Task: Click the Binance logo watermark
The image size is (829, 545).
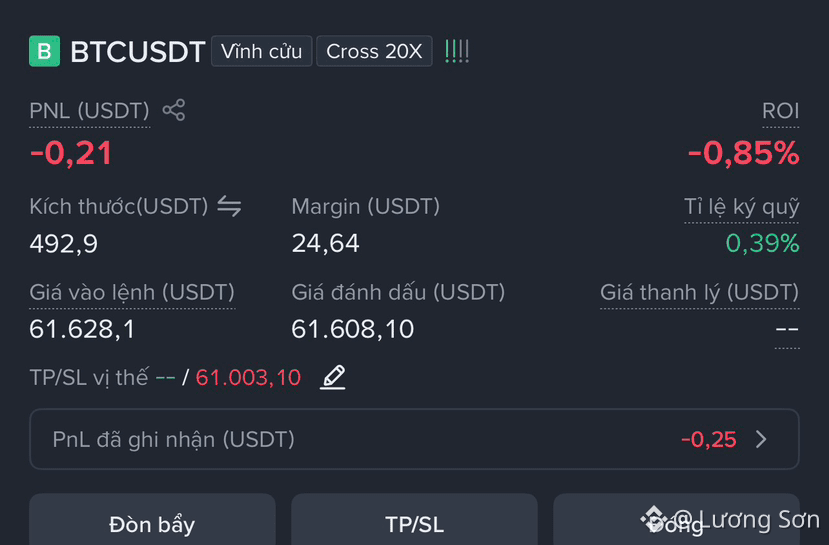Action: coord(653,519)
